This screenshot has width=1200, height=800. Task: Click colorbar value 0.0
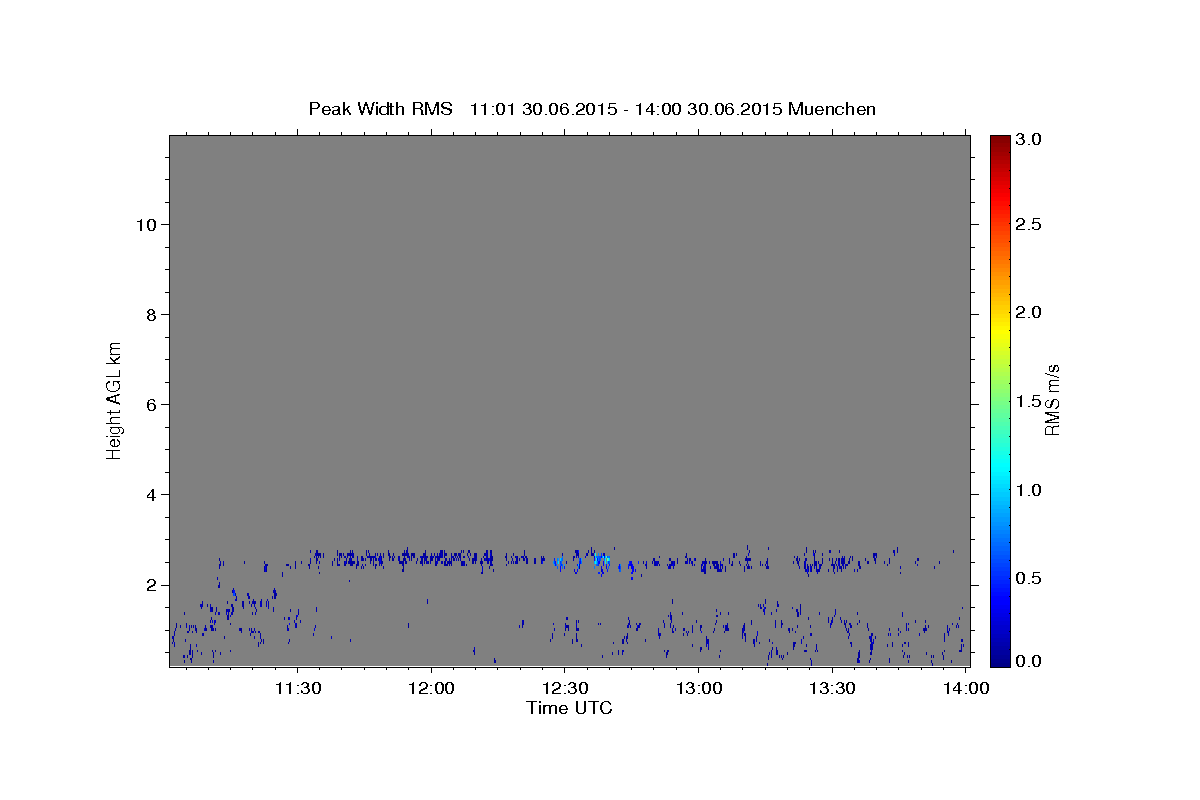point(1030,661)
